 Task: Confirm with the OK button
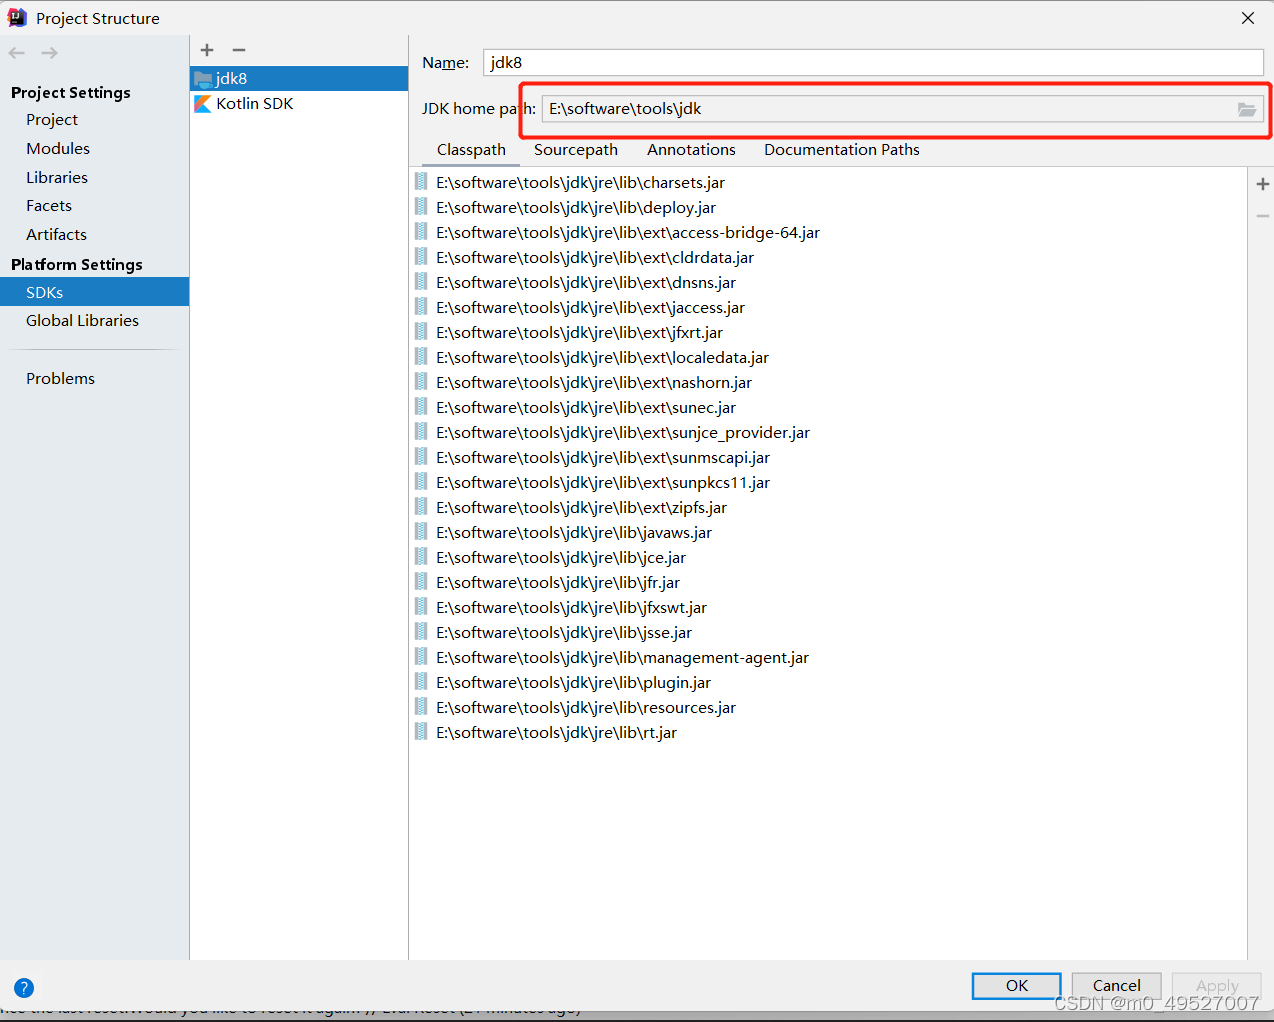point(1017,986)
